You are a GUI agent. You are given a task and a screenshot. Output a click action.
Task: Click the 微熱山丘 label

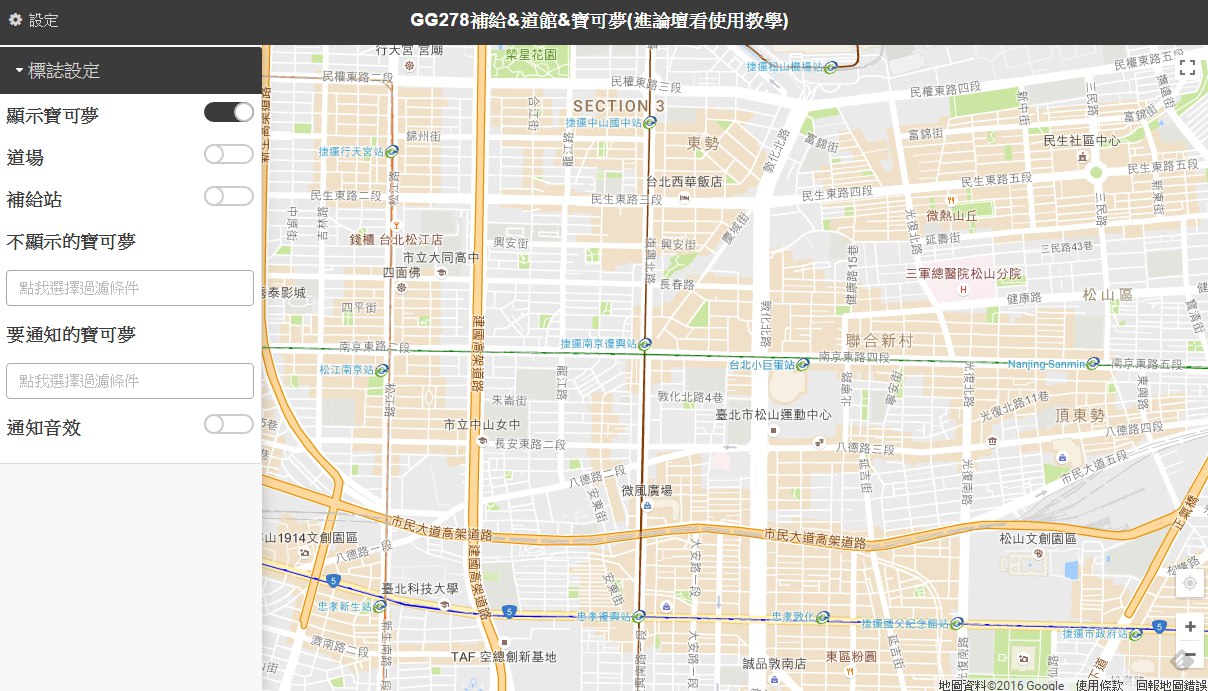952,215
